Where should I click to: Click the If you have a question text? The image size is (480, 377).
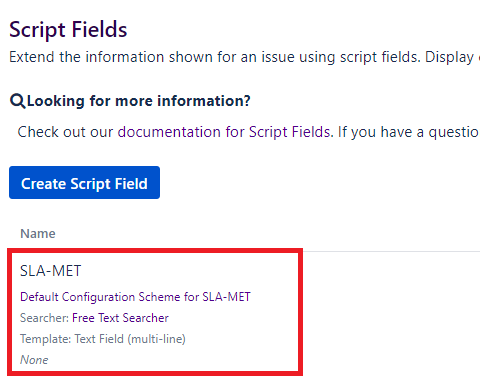(x=409, y=132)
